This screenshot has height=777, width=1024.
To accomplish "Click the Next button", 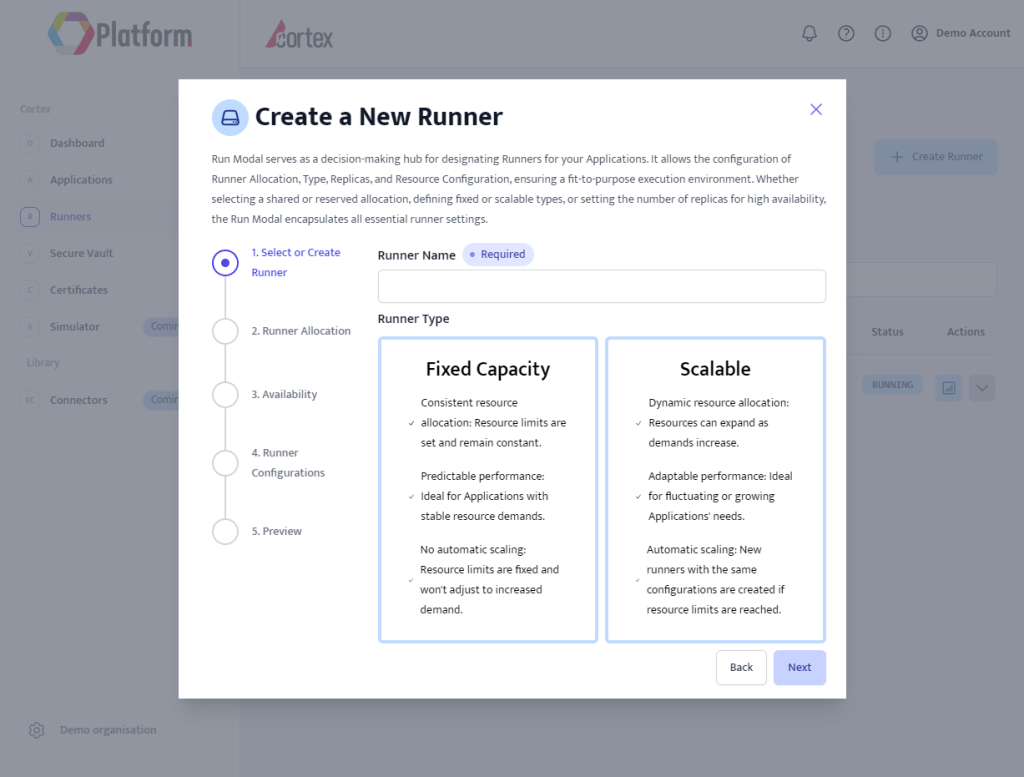I will [x=799, y=667].
